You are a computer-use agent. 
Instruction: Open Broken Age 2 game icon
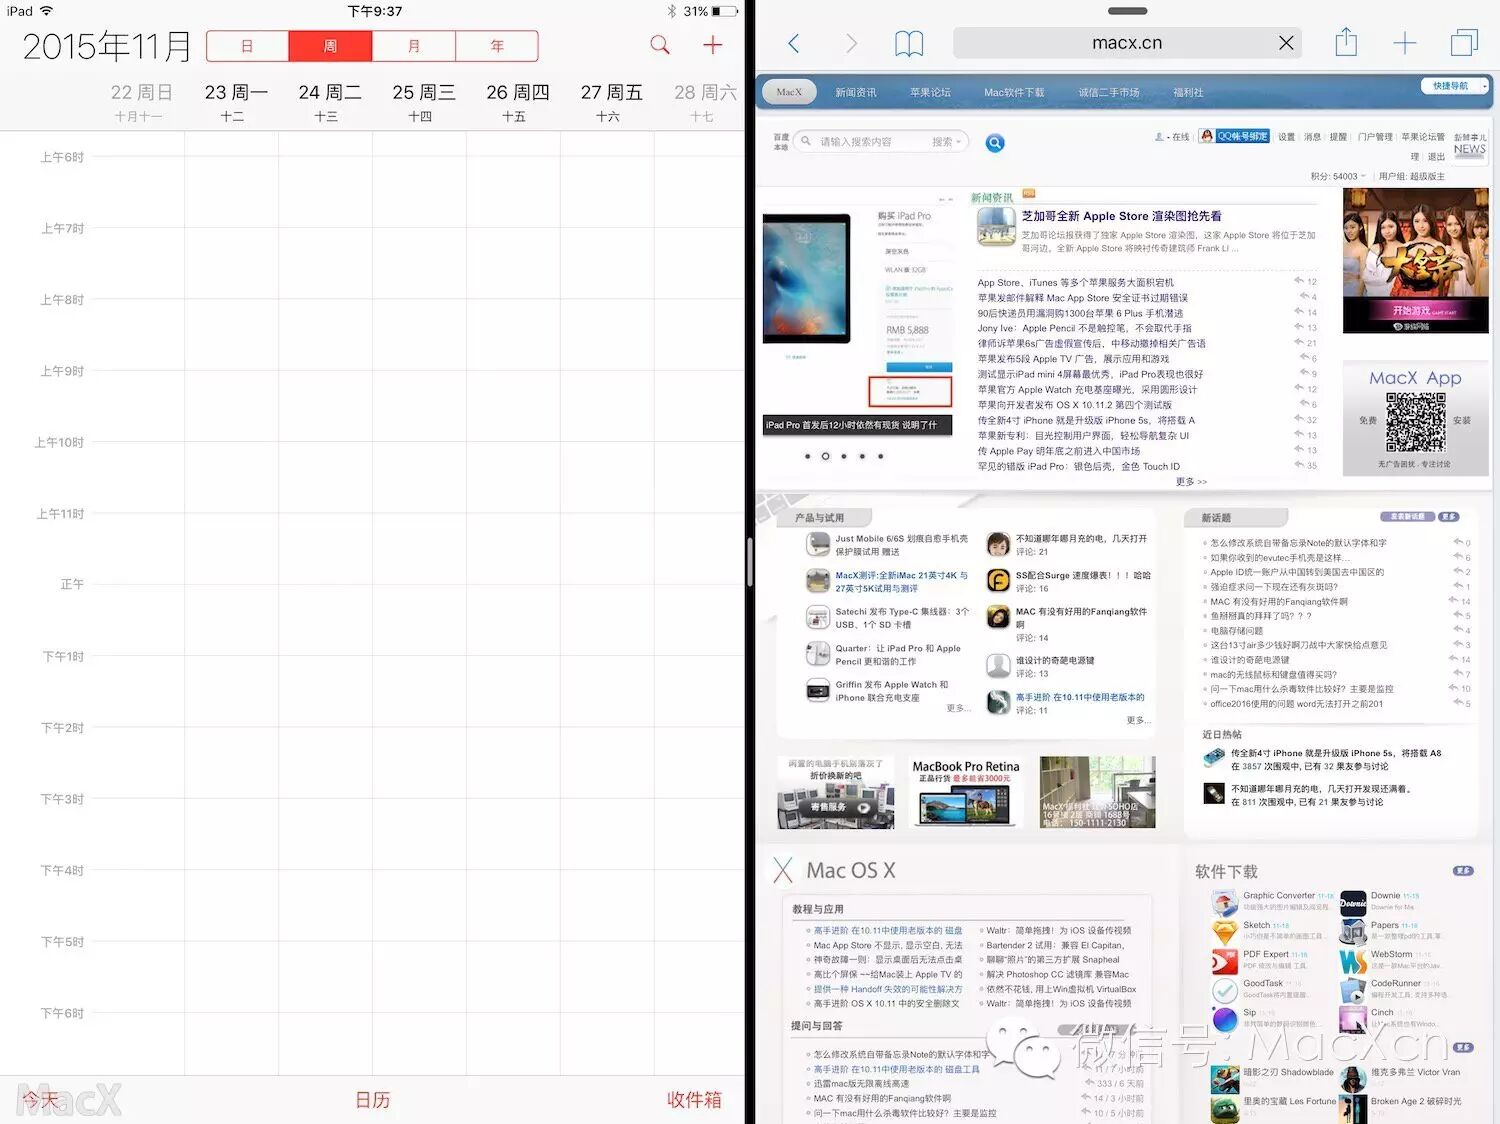pyautogui.click(x=1353, y=1108)
